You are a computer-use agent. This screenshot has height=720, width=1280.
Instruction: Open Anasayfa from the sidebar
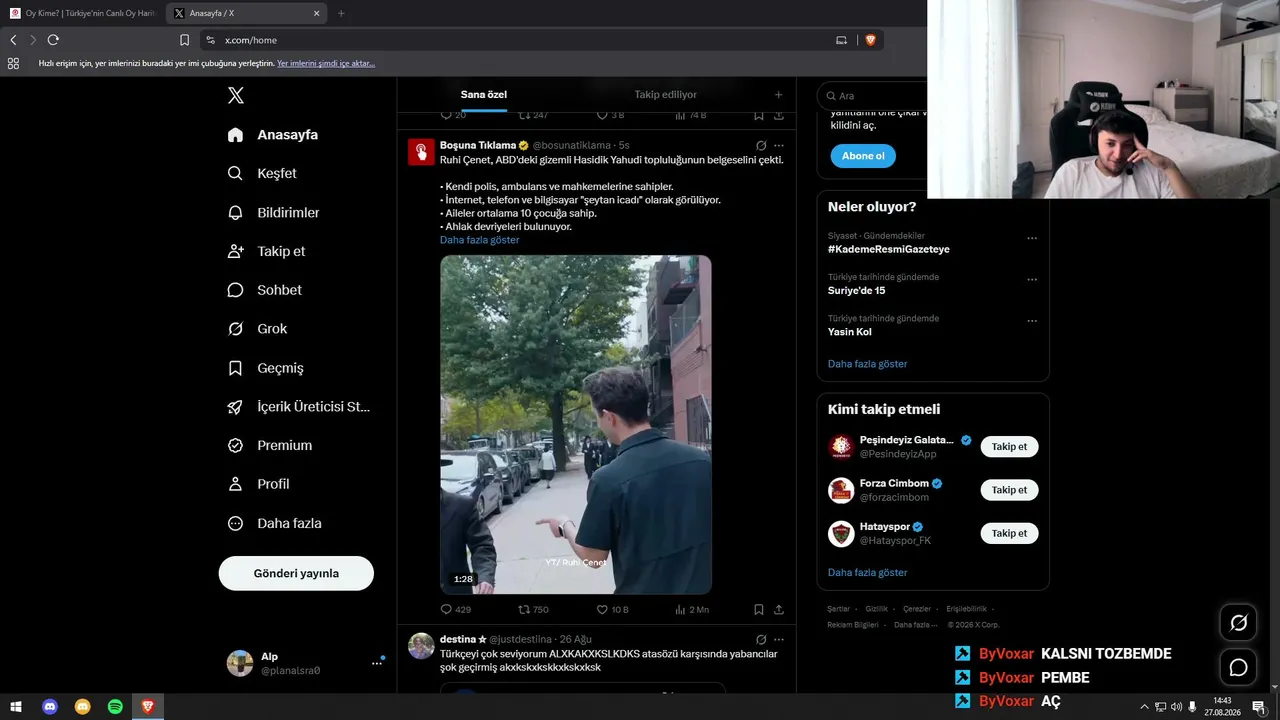point(273,135)
